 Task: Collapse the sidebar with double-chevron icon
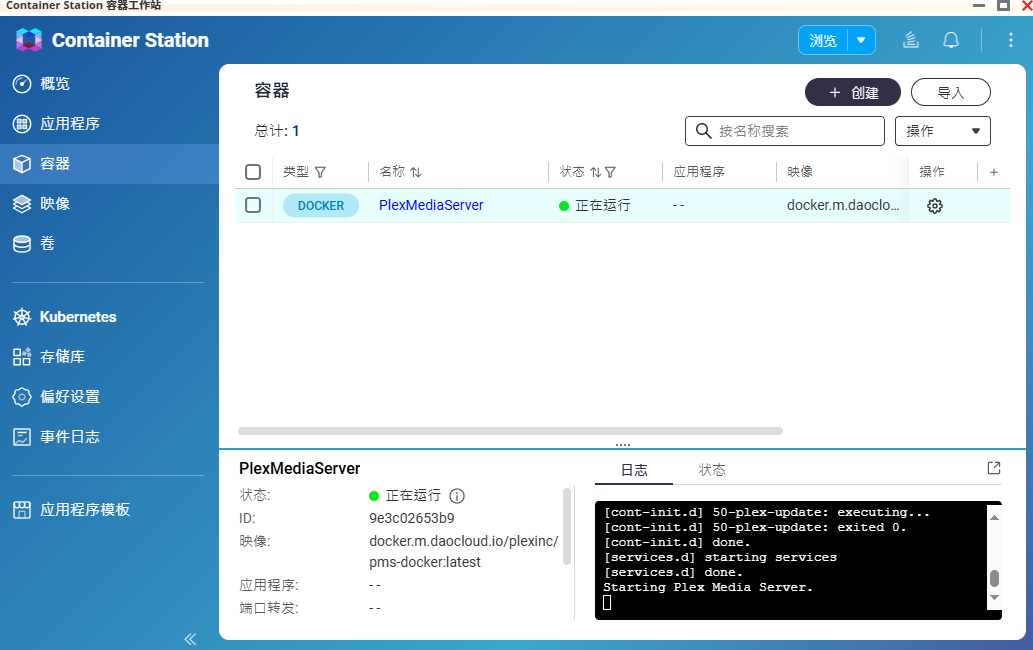coord(190,639)
